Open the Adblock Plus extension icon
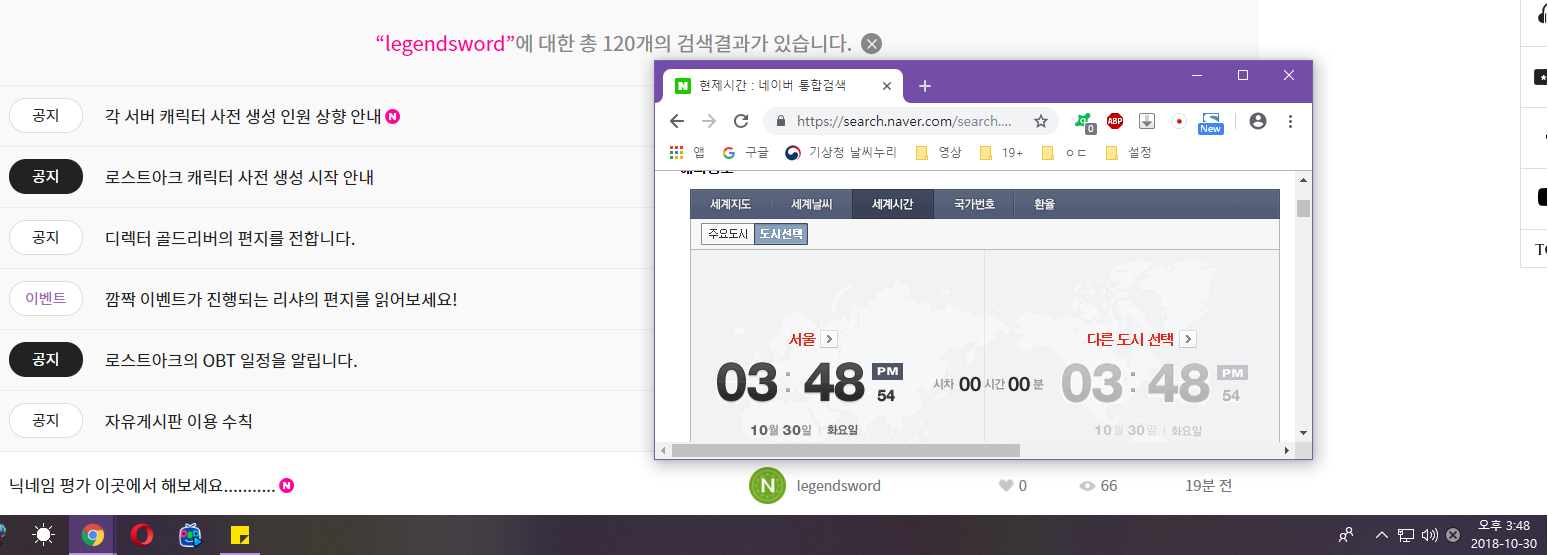 1114,121
